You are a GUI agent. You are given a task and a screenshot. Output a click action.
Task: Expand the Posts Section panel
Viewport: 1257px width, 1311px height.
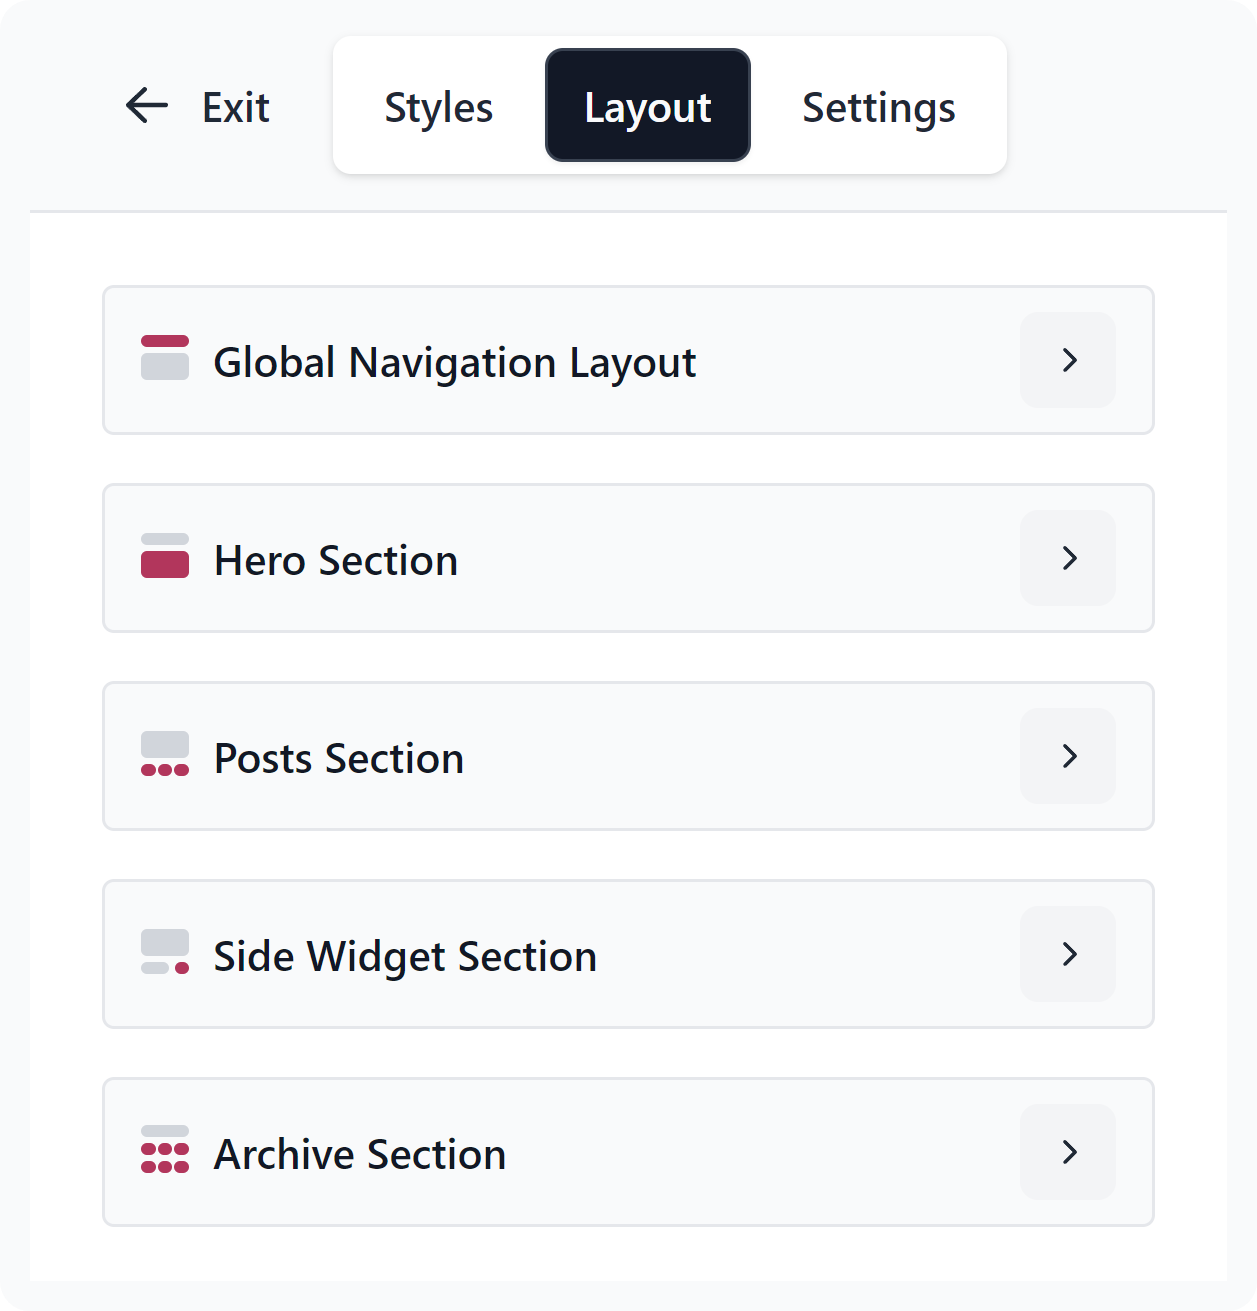coord(1067,756)
